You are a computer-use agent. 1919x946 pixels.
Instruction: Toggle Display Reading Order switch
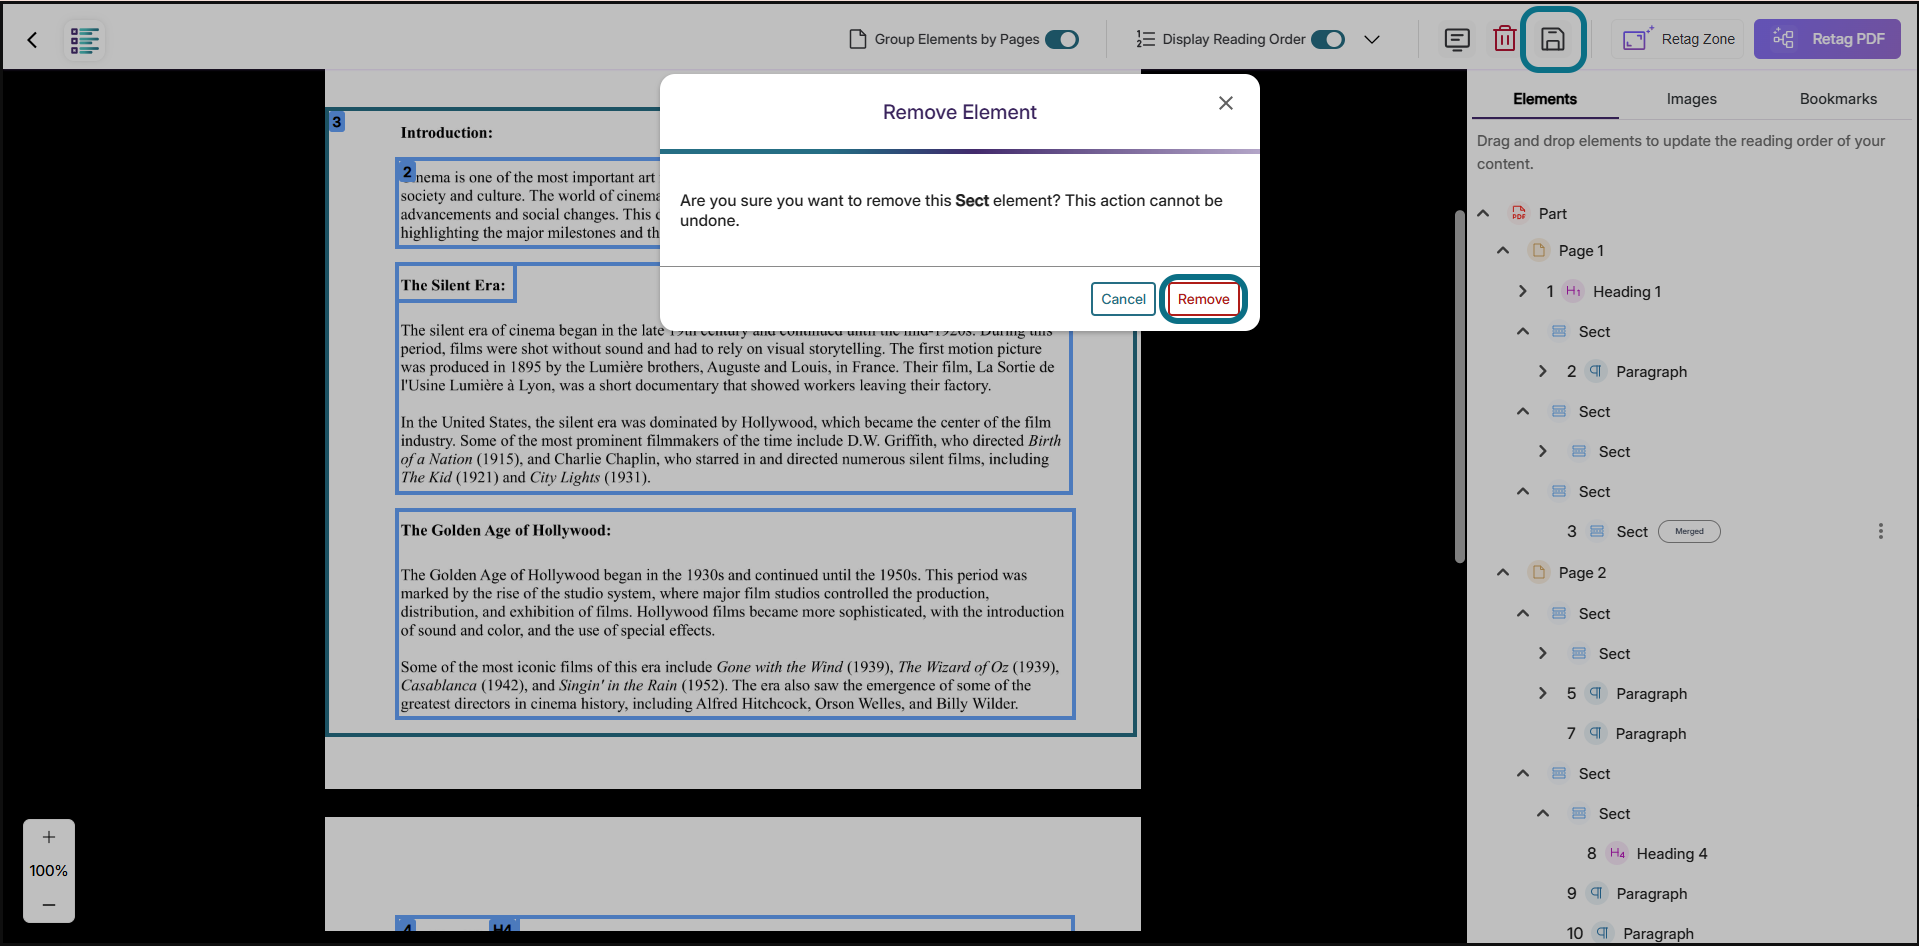[1328, 39]
